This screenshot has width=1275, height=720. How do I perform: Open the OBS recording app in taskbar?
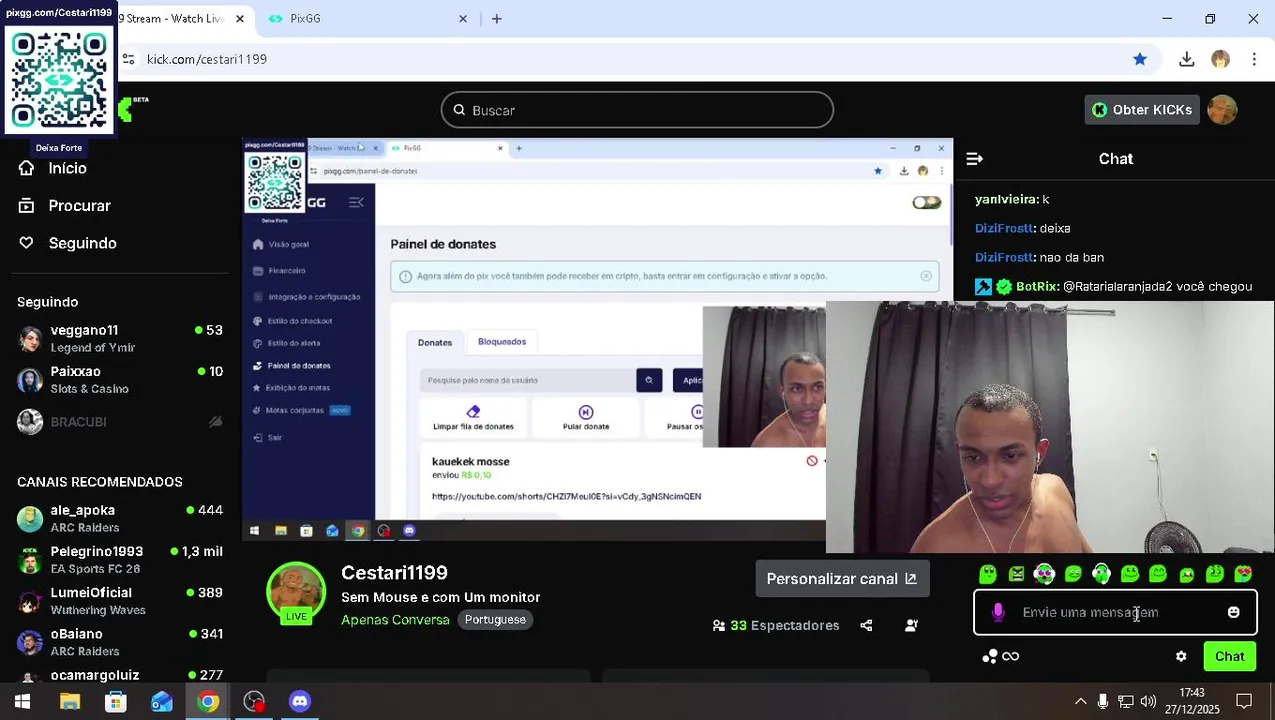(x=254, y=702)
